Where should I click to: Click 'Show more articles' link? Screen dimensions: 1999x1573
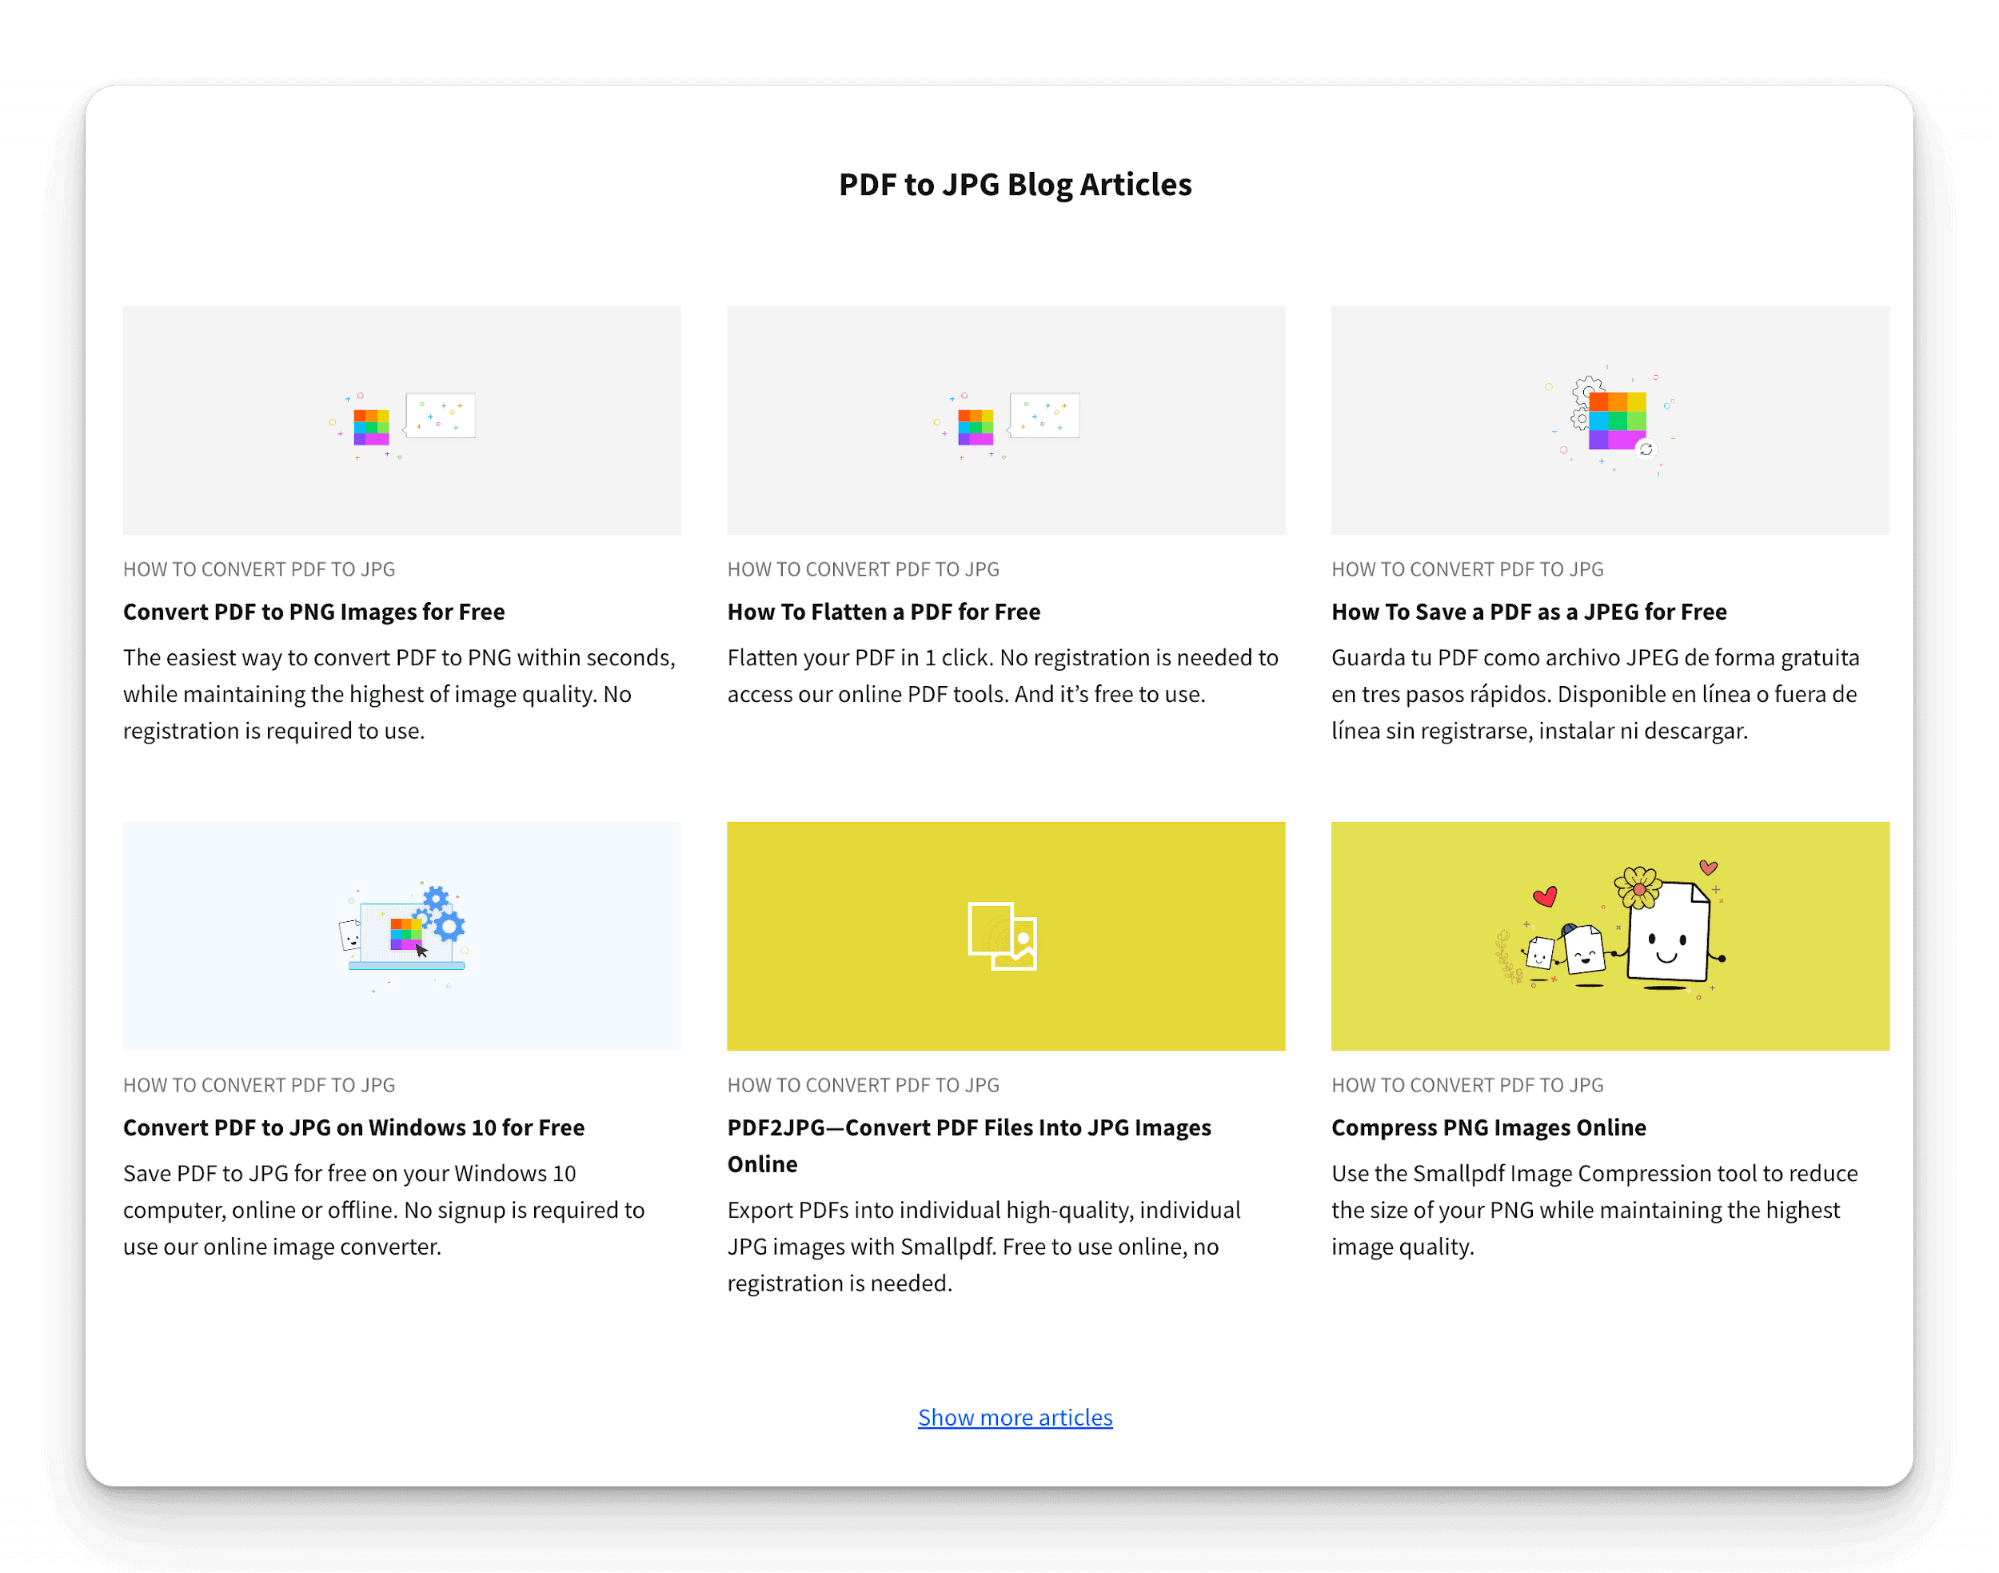[x=1014, y=1417]
